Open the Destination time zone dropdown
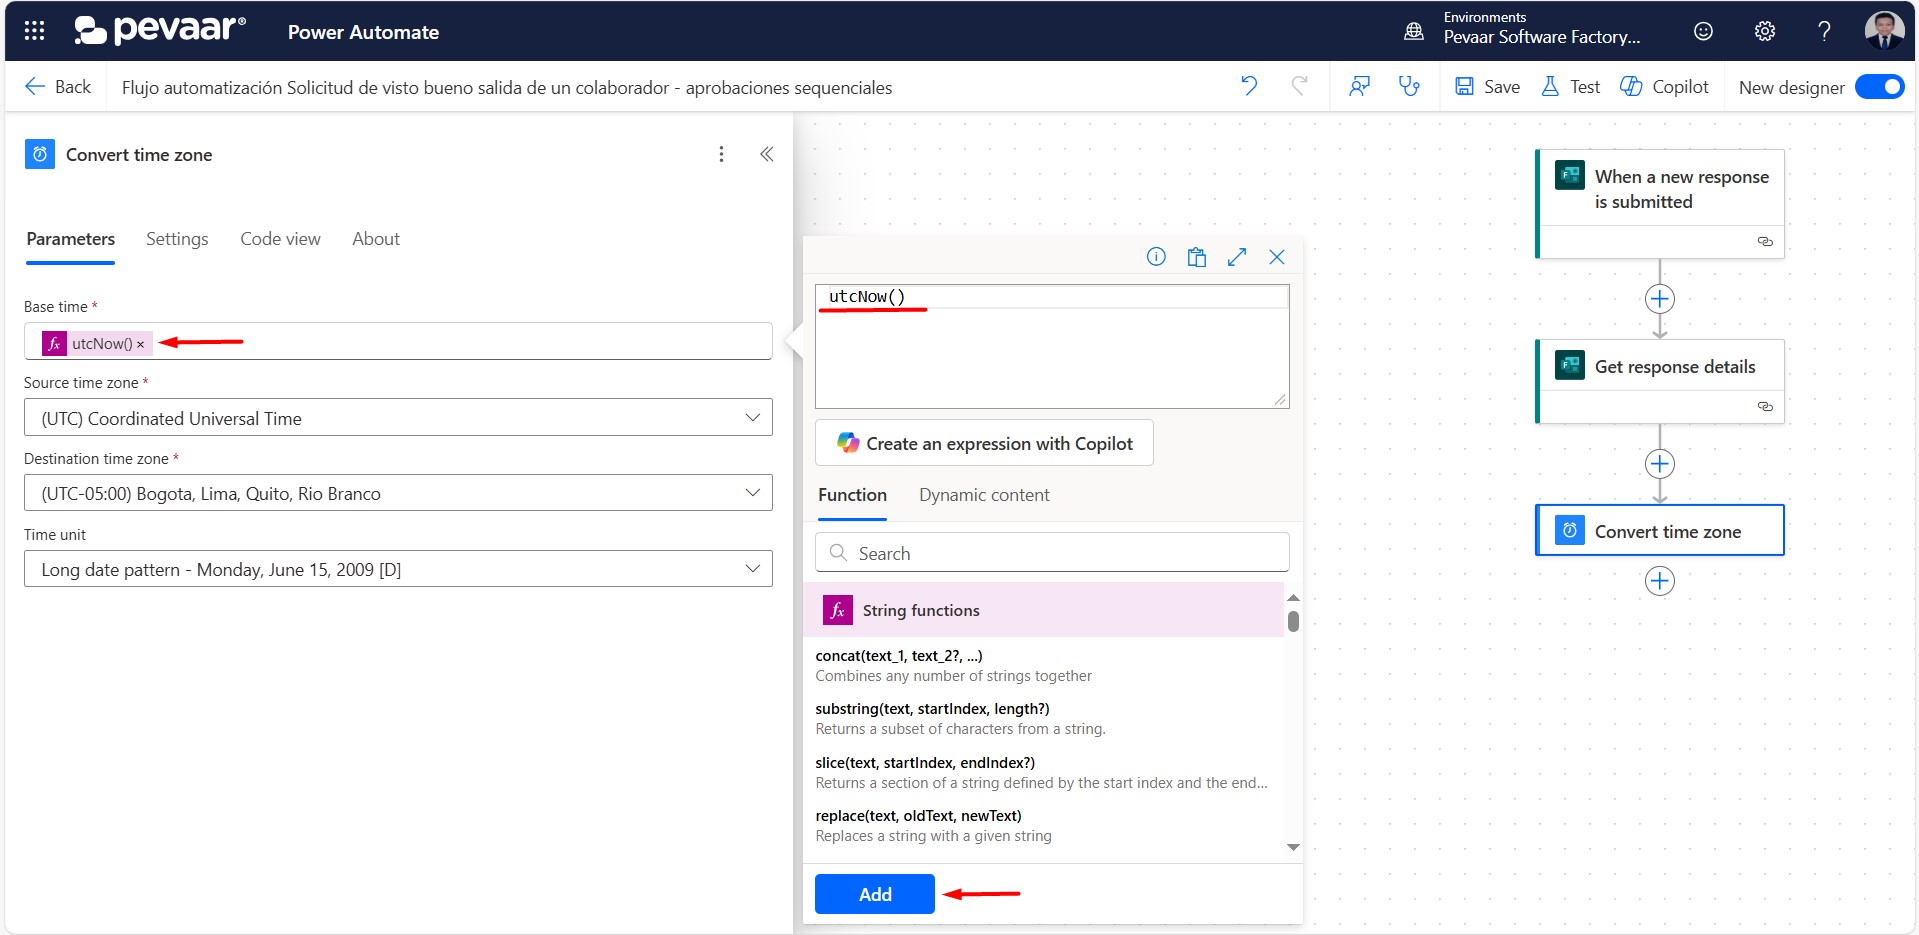This screenshot has height=935, width=1919. point(398,493)
